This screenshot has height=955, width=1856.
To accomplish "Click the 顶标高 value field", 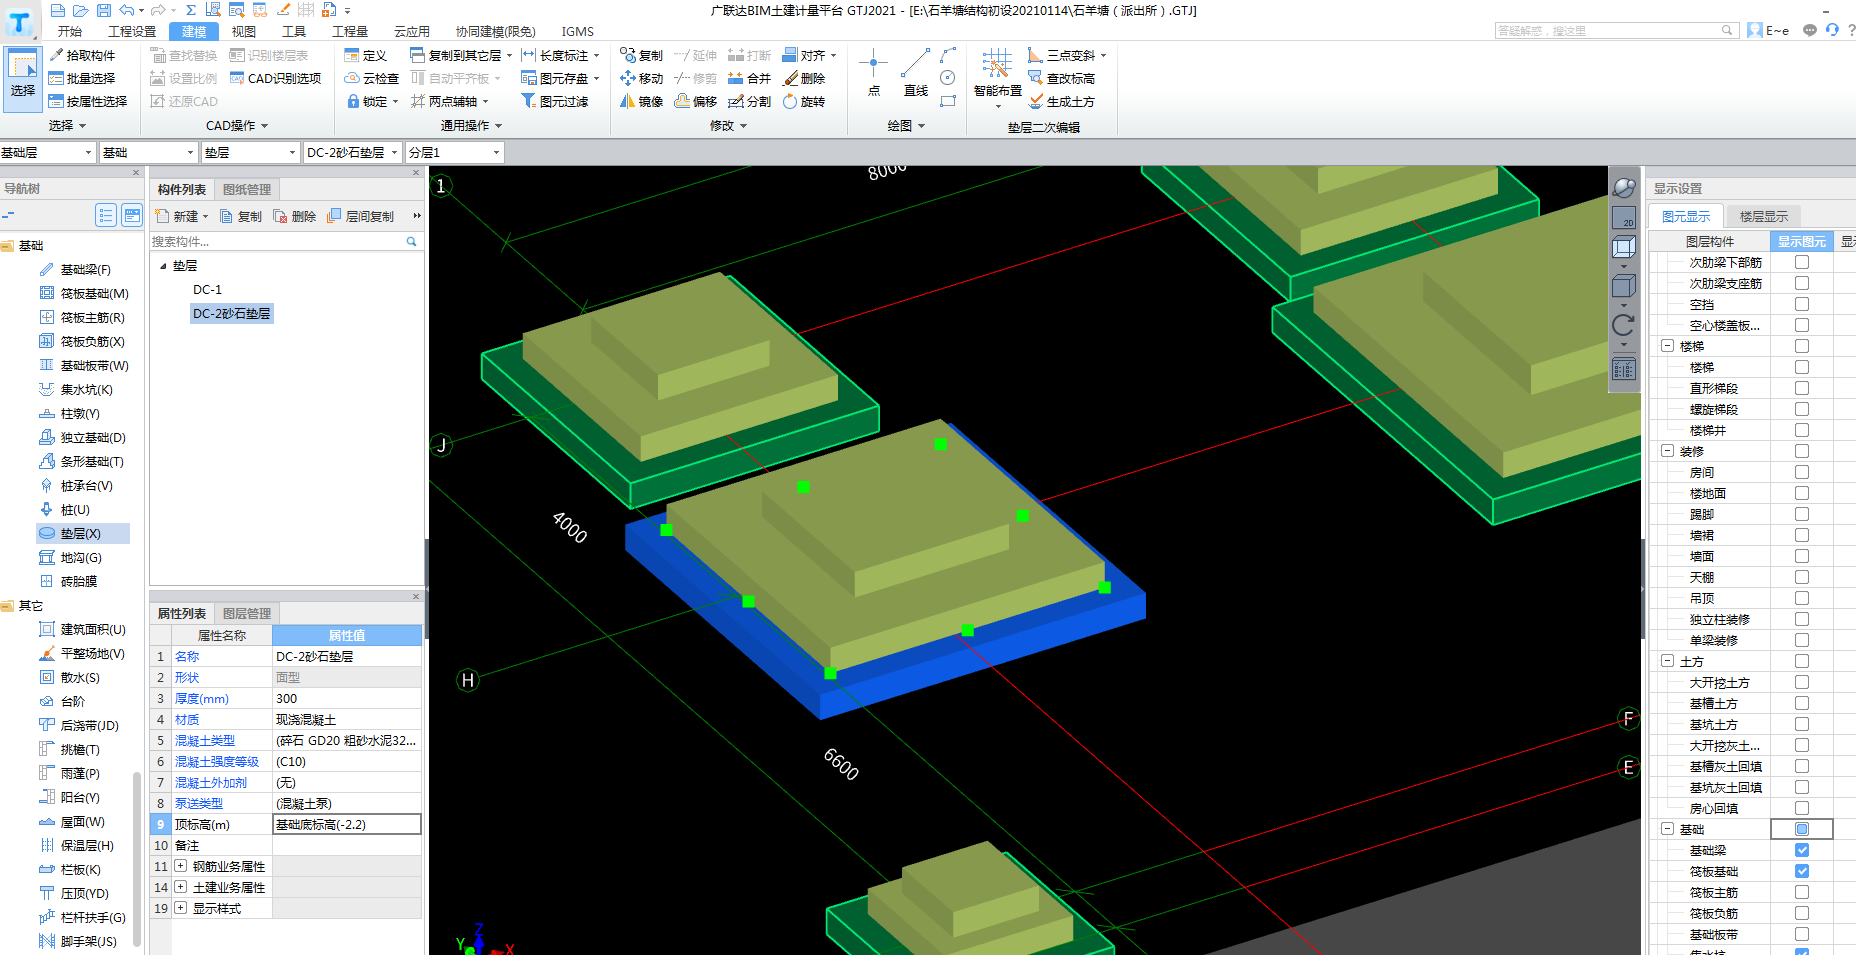I will click(346, 824).
